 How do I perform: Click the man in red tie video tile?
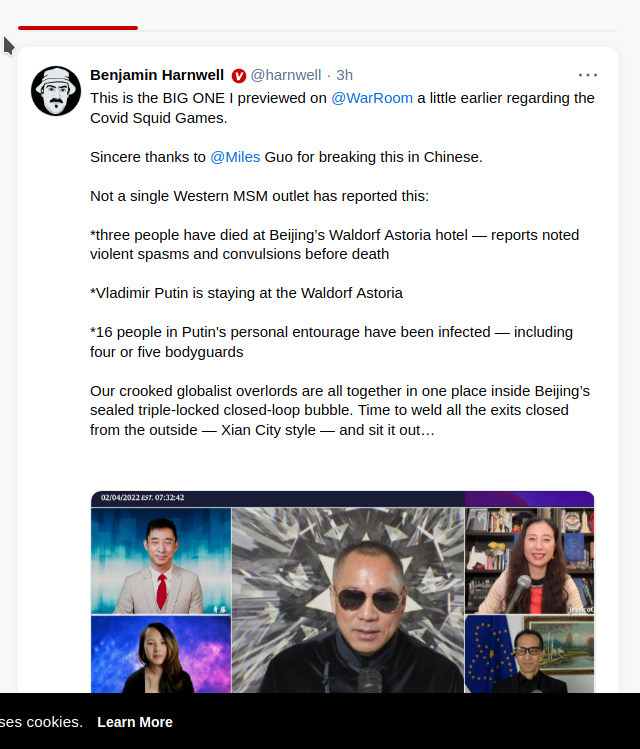pos(161,561)
